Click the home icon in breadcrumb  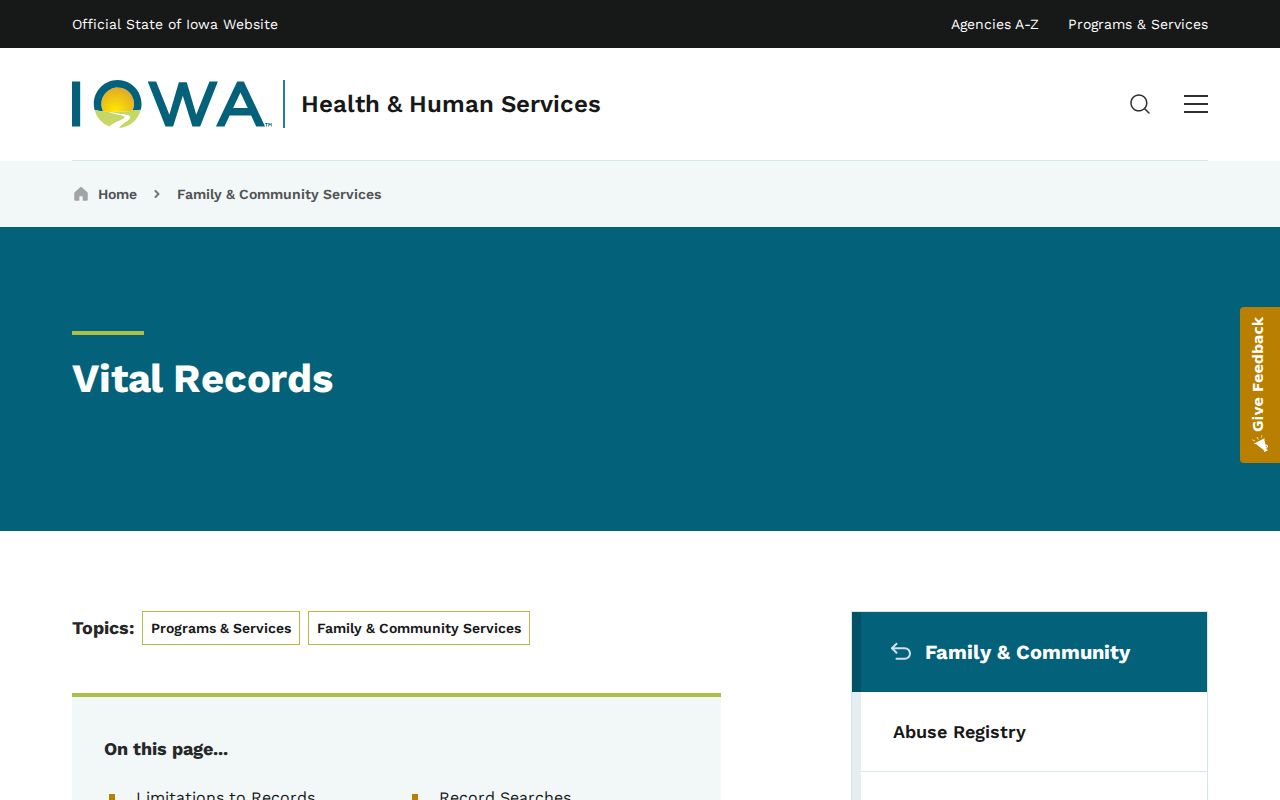81,194
